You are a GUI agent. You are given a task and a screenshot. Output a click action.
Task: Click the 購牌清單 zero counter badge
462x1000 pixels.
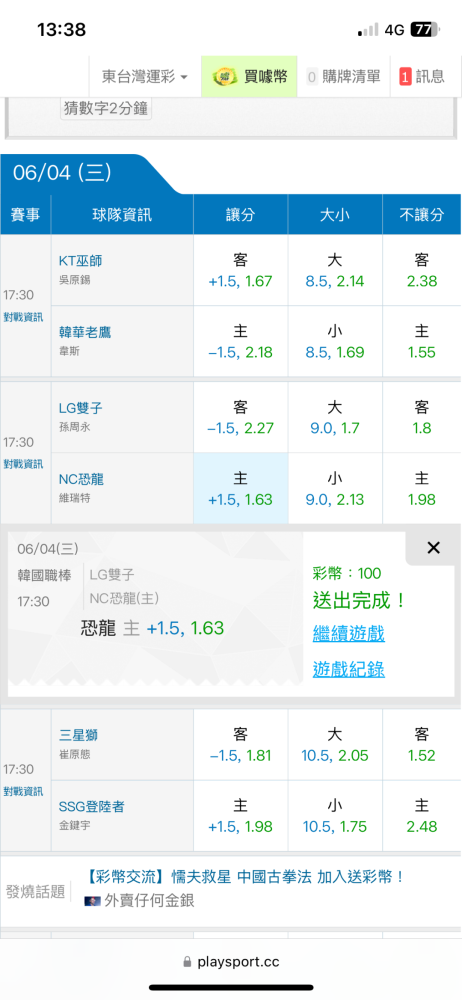(x=312, y=77)
